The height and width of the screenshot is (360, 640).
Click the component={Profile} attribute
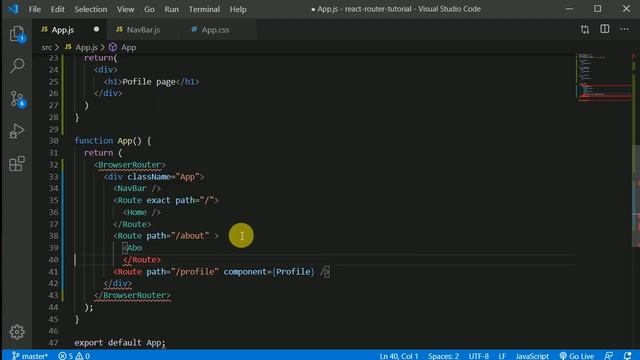[x=269, y=271]
